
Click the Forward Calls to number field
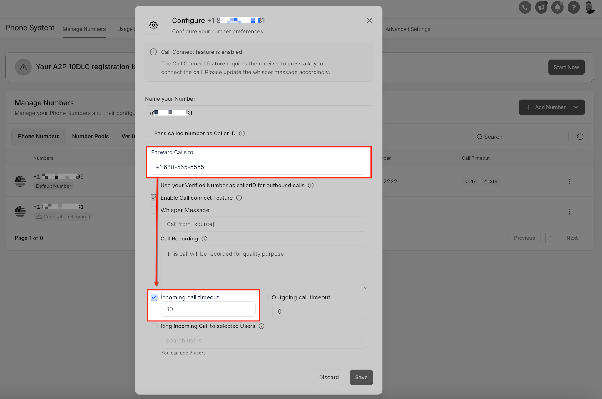(258, 167)
